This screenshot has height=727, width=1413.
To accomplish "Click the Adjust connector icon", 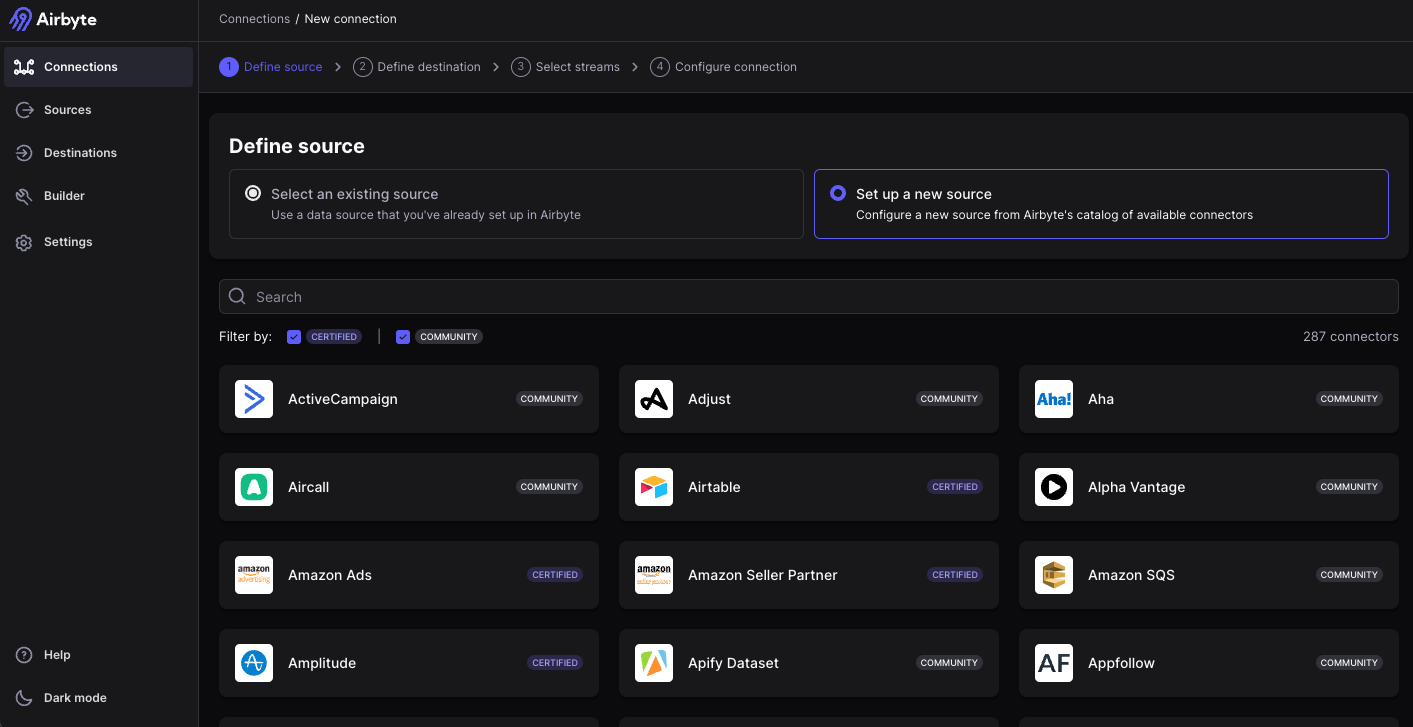I will click(654, 399).
